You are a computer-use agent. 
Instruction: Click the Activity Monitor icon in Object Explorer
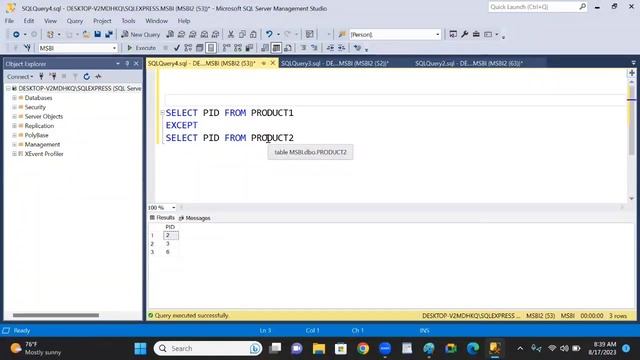[98, 77]
